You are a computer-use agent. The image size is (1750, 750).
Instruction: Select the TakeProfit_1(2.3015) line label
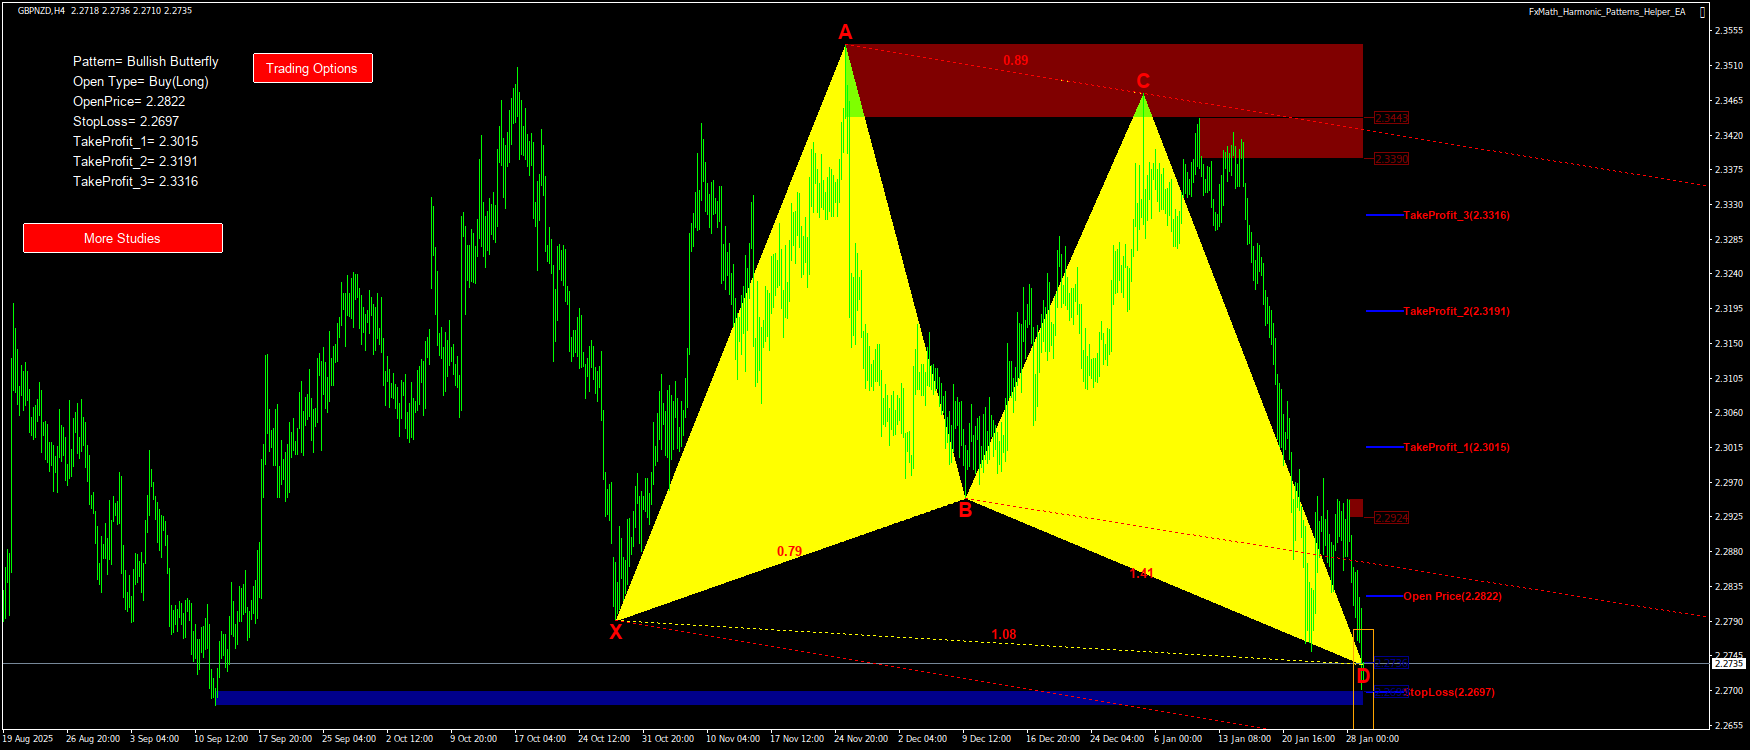1457,447
